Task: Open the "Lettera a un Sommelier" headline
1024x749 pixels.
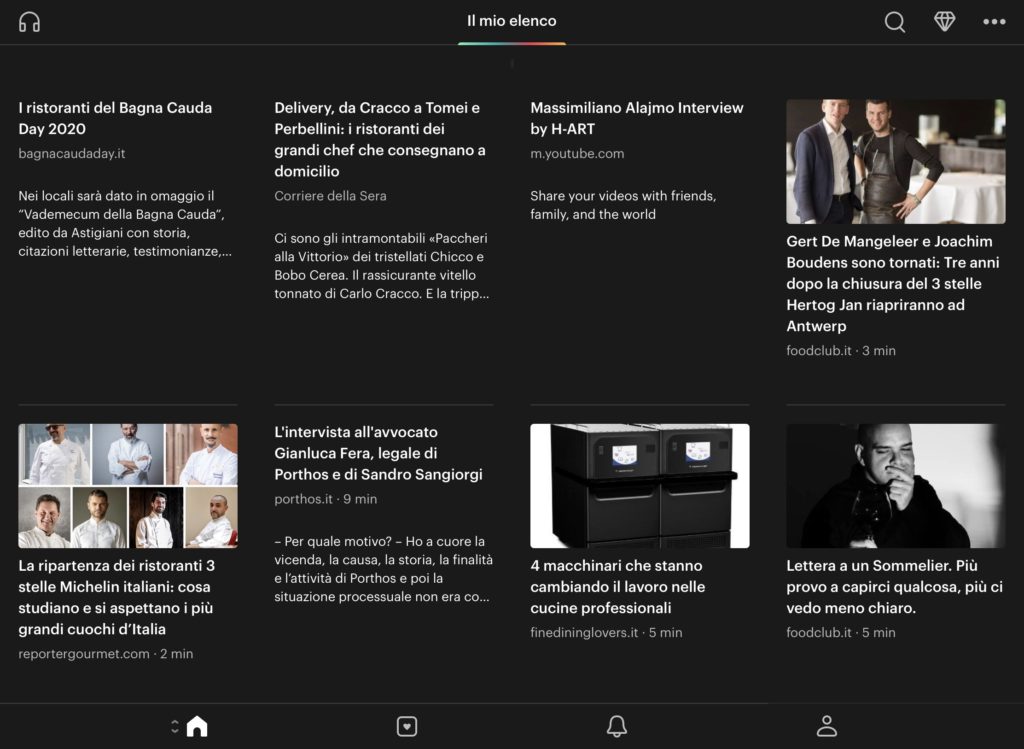Action: click(894, 587)
